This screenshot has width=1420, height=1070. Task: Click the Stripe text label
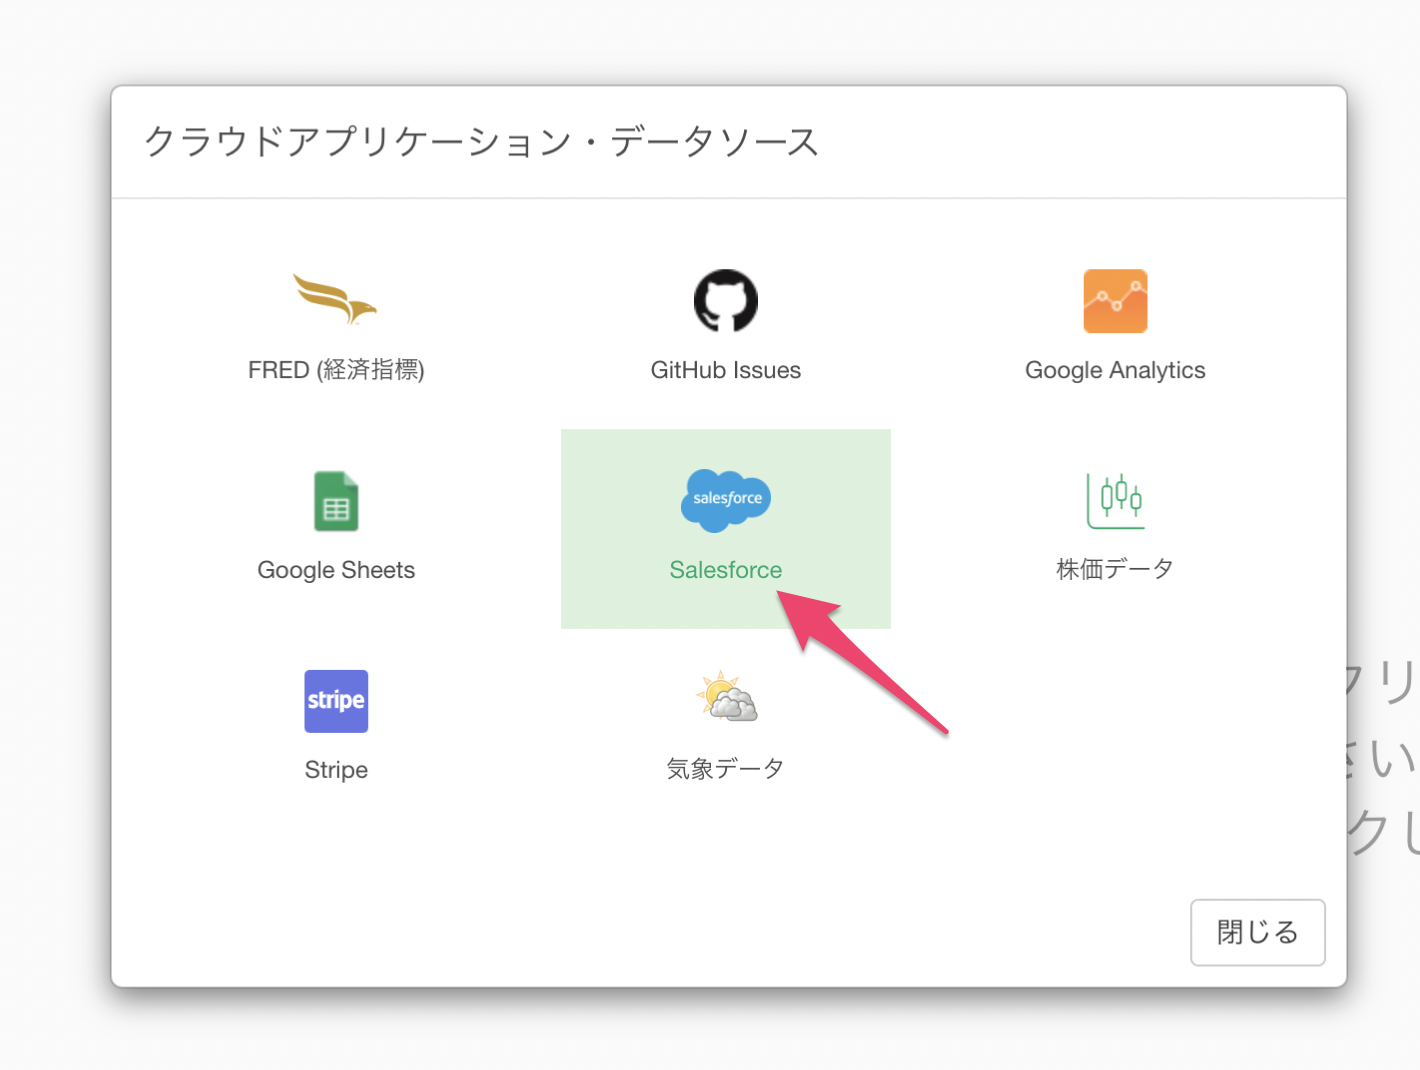coord(336,770)
